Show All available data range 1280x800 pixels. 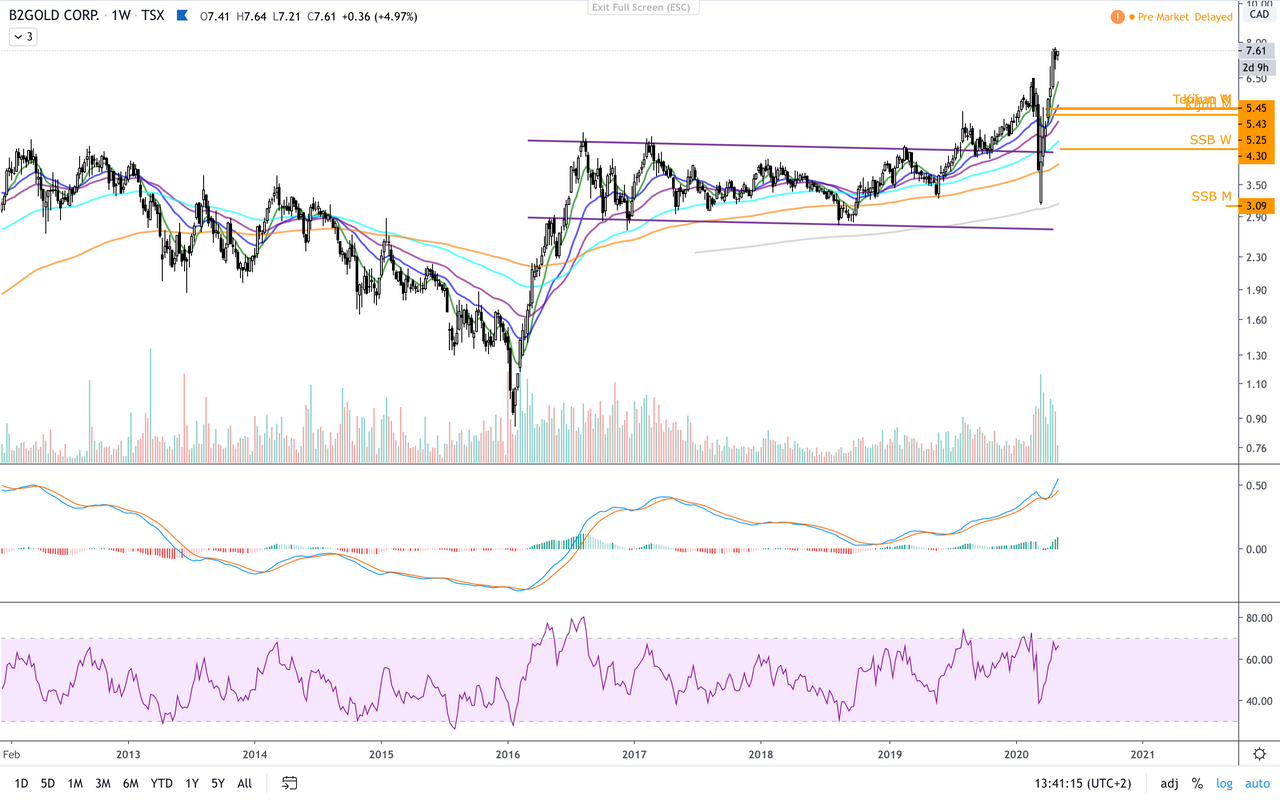click(245, 783)
